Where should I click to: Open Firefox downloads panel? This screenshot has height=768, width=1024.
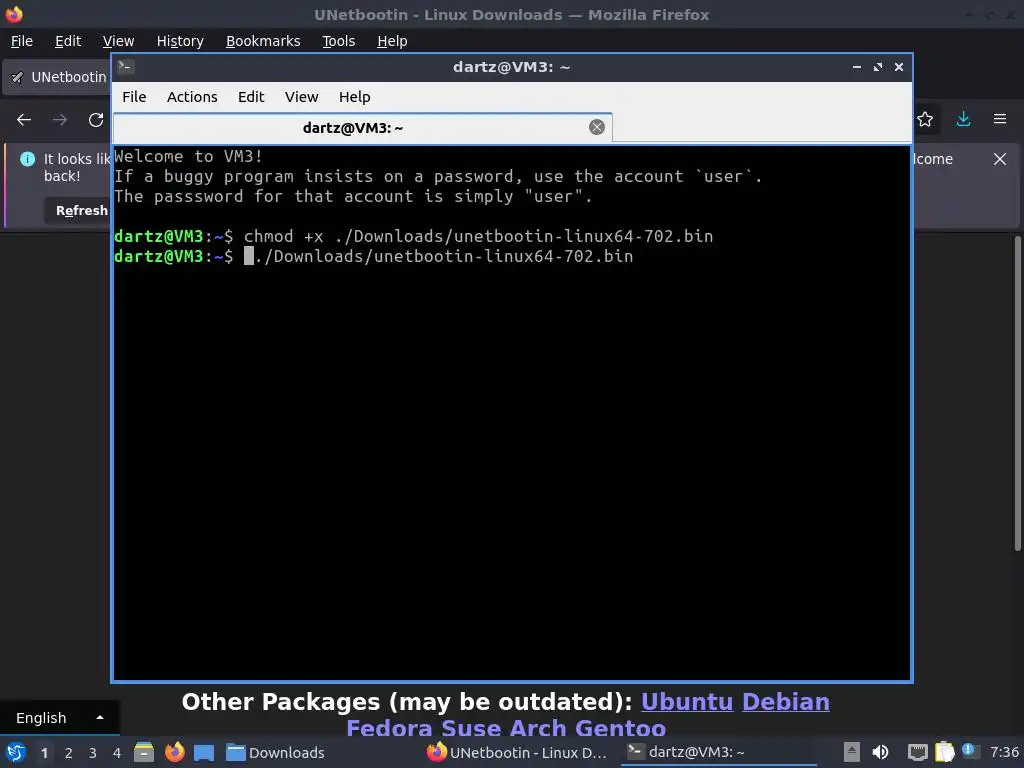point(963,119)
